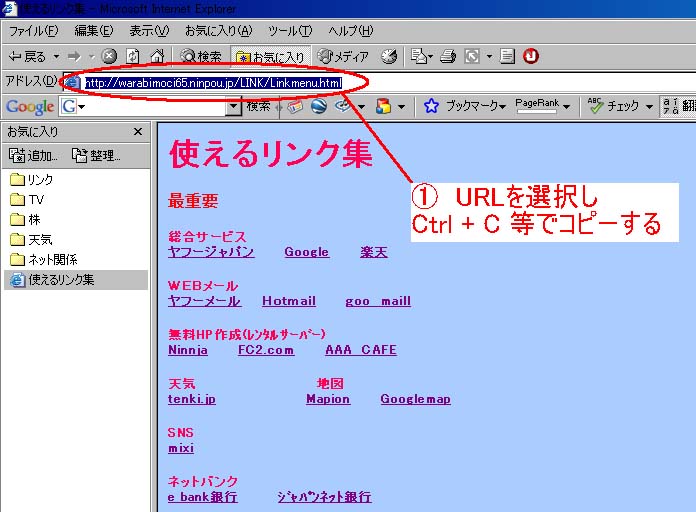Click the Back arrow button
The height and width of the screenshot is (512, 696).
click(x=28, y=56)
